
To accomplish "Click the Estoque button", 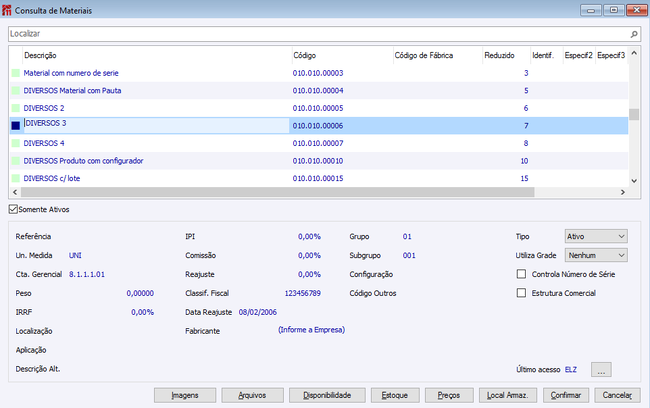I will [395, 395].
